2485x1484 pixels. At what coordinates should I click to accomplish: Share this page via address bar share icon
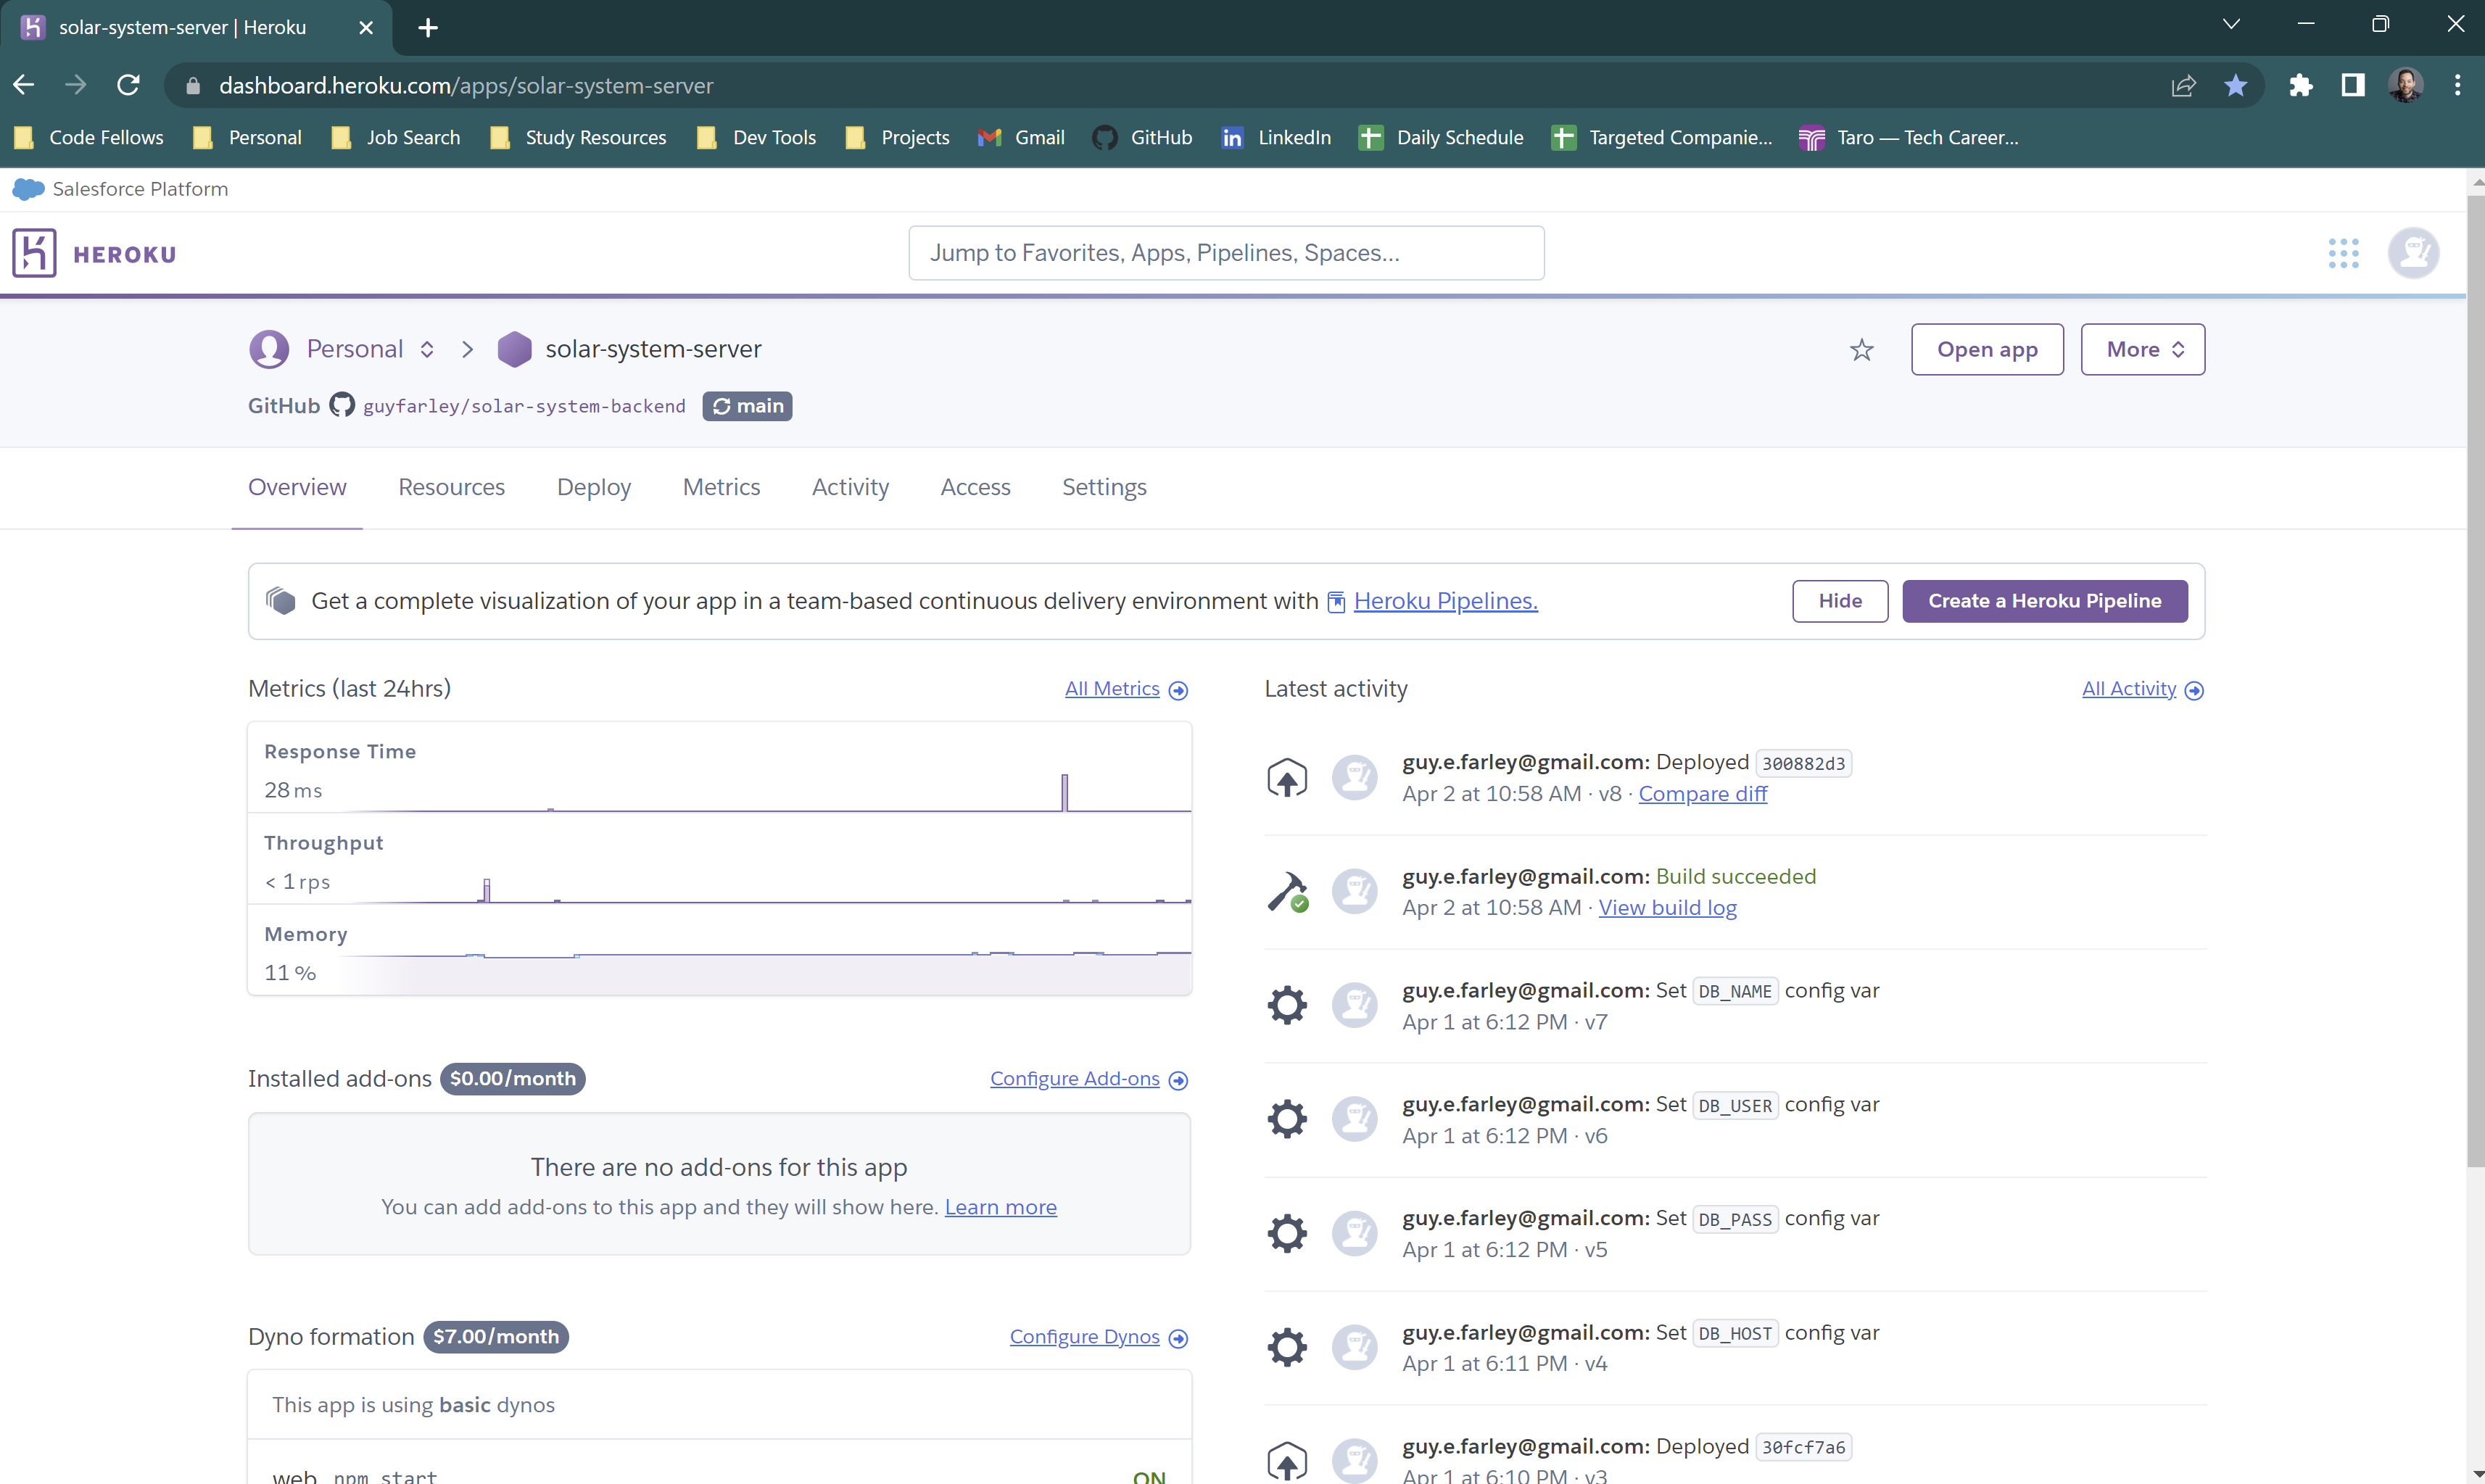2183,85
